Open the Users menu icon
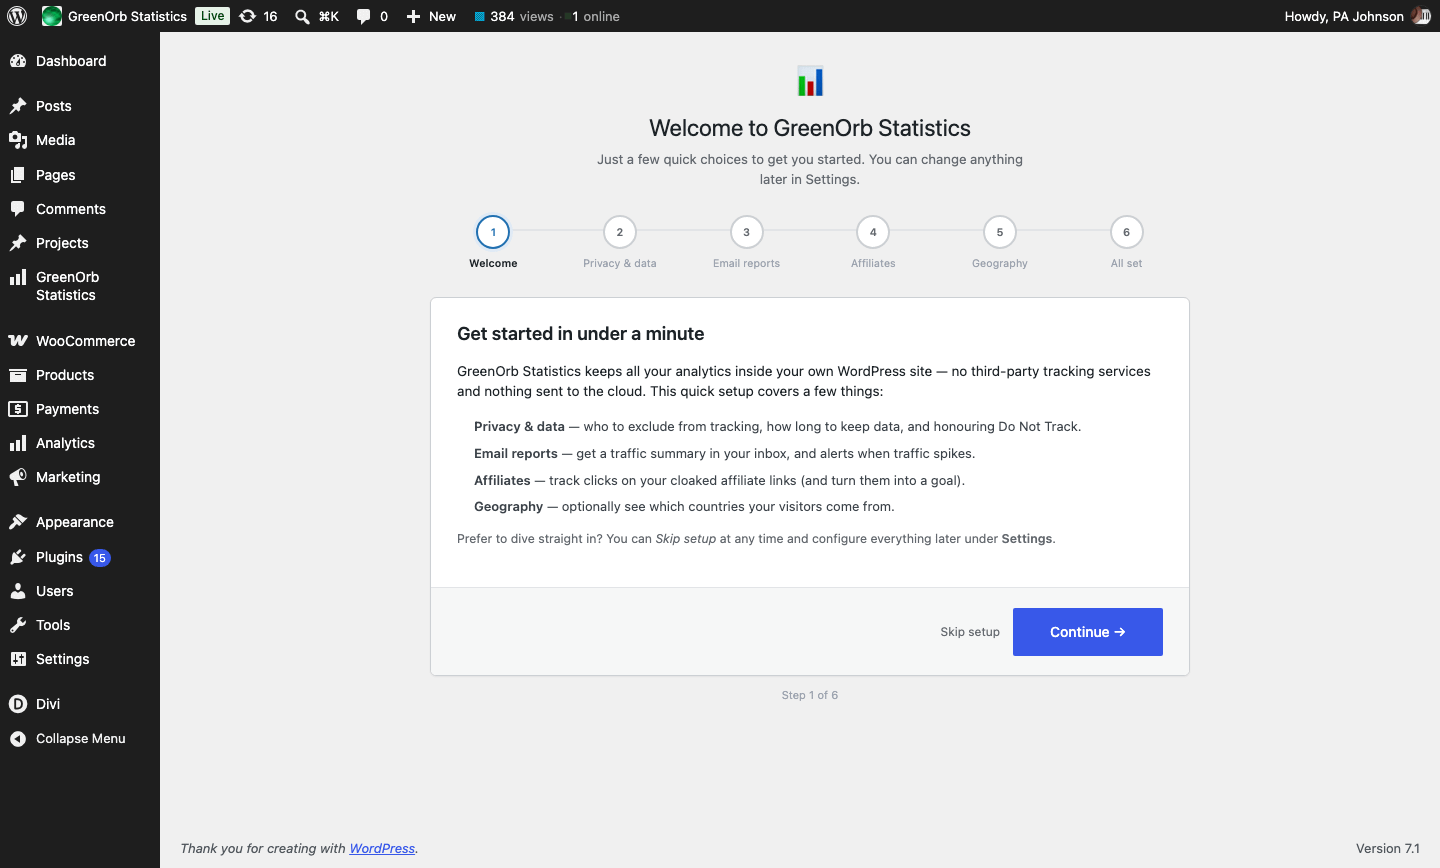 pos(18,591)
